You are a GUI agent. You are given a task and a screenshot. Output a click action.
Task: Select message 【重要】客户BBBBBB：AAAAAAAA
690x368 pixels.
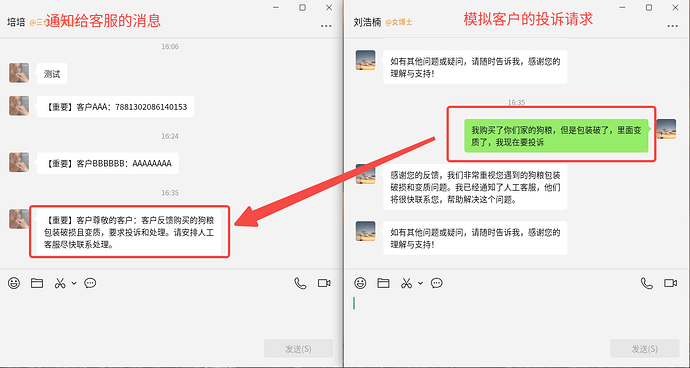click(108, 163)
